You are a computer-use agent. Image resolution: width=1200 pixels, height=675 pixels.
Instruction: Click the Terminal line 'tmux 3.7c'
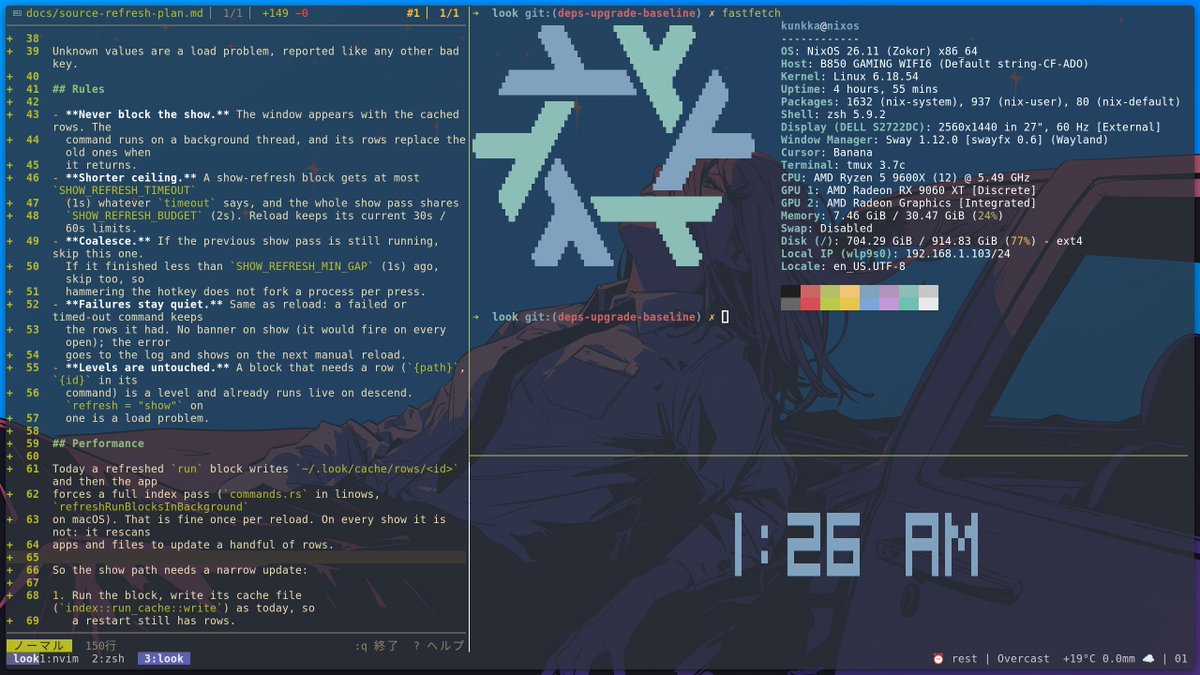tap(843, 165)
